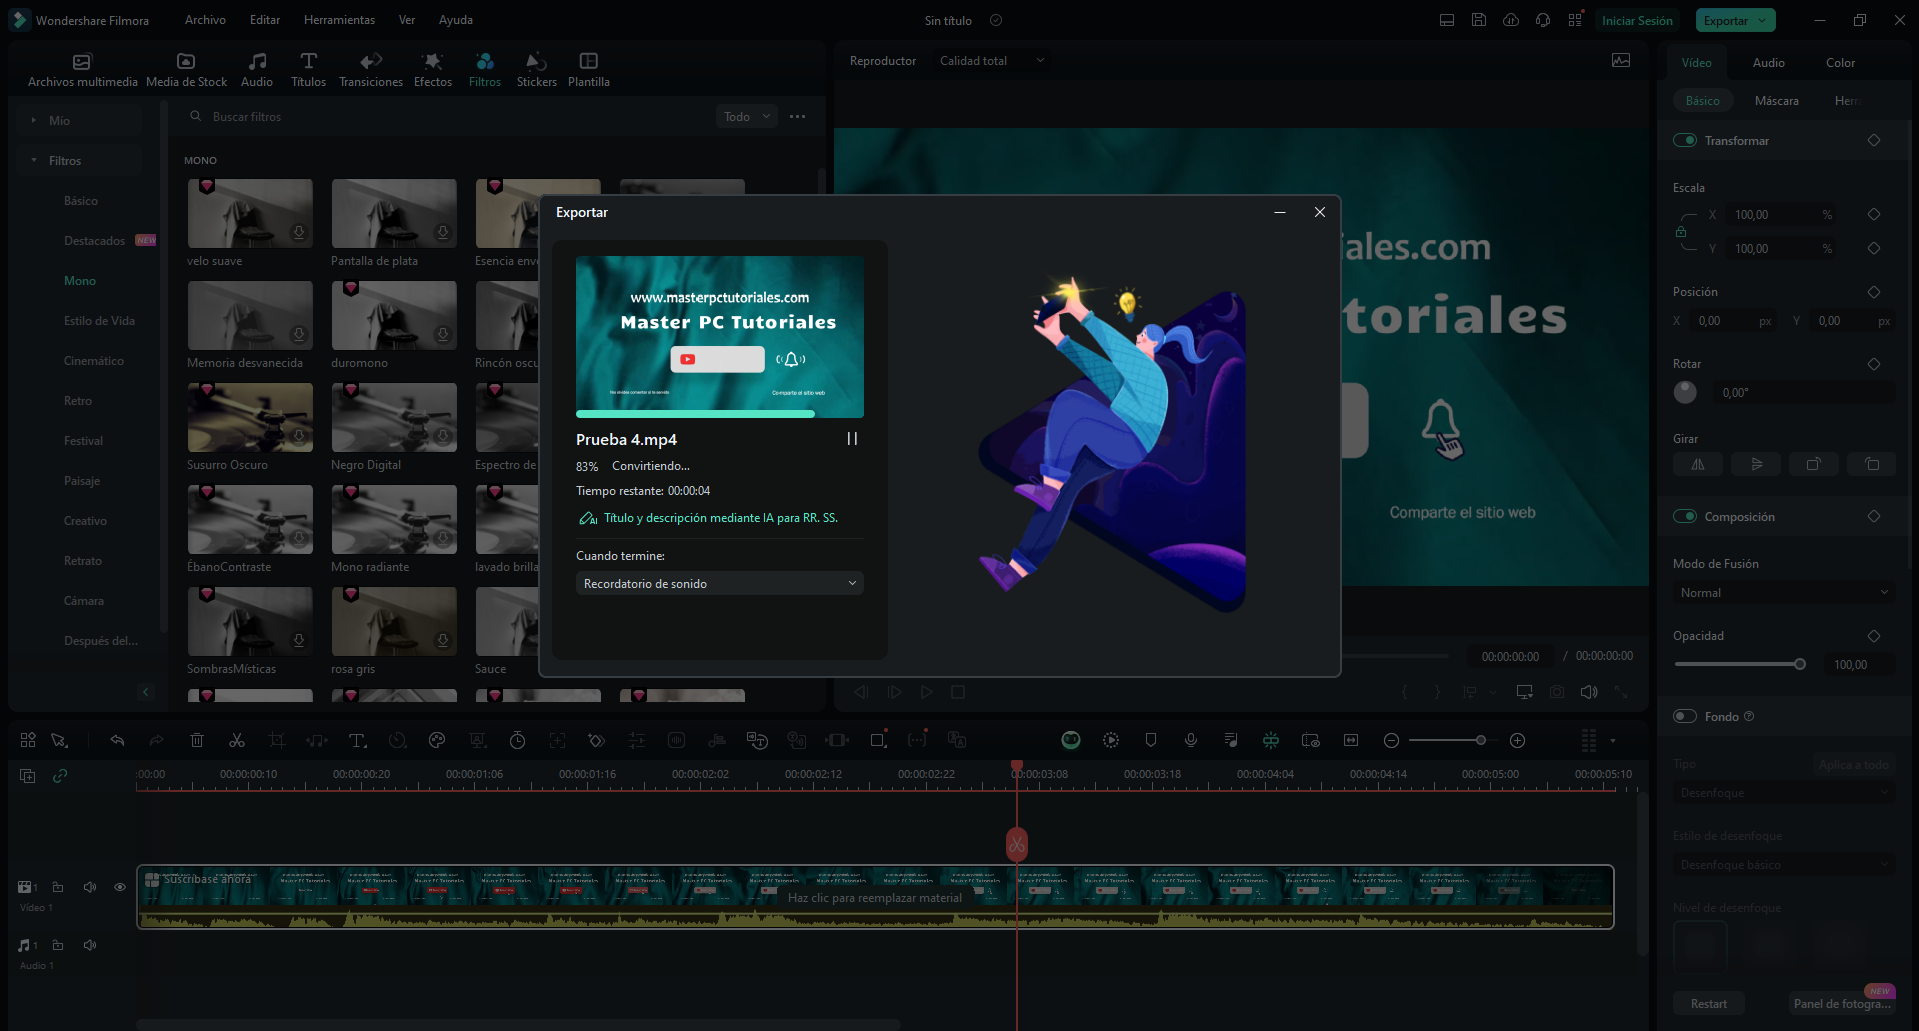Expand the Mío tree section
This screenshot has width=1919, height=1031.
[x=33, y=120]
